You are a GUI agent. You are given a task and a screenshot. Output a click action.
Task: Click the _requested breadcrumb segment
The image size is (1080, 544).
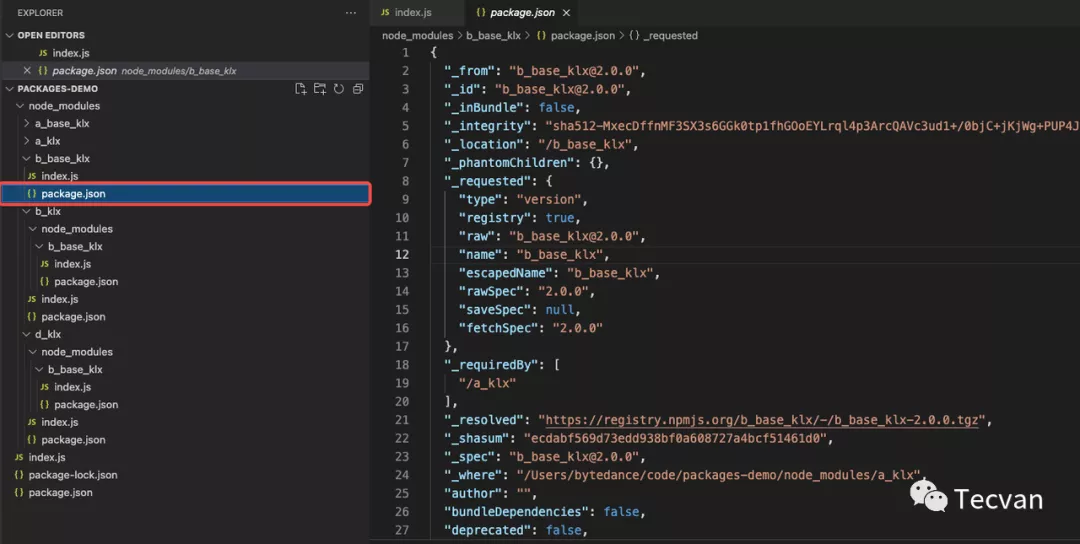(669, 35)
